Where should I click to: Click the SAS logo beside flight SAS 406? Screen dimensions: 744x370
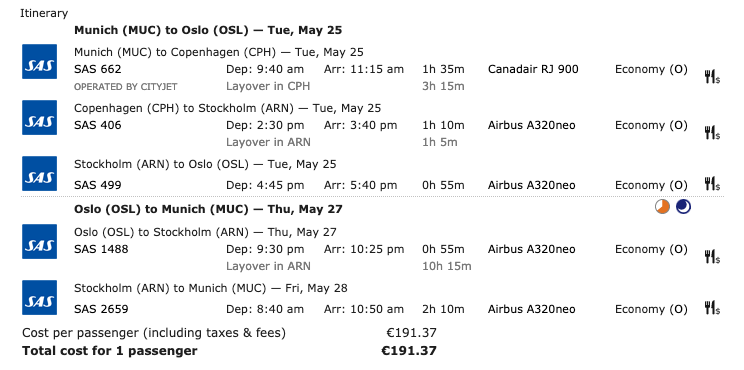[39, 118]
